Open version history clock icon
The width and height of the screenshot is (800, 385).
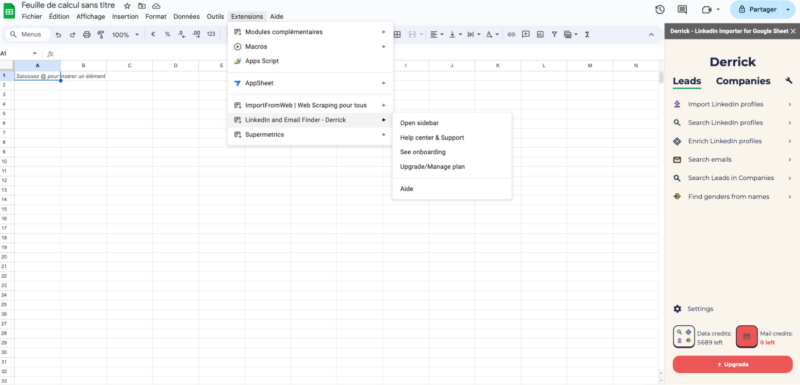point(660,10)
